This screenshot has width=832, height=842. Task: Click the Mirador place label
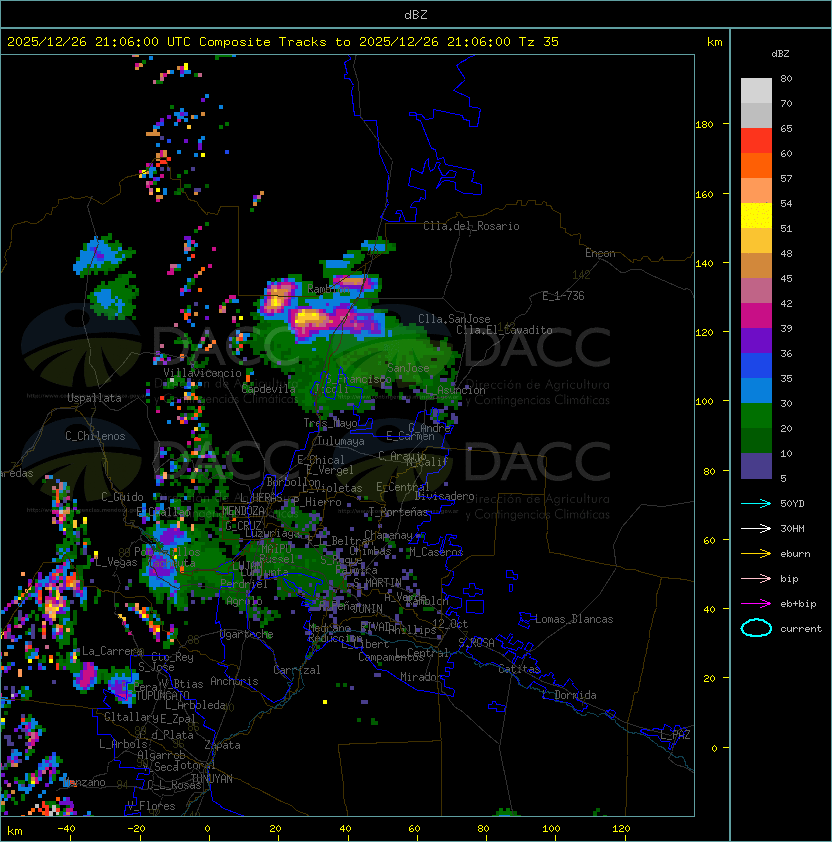422,677
